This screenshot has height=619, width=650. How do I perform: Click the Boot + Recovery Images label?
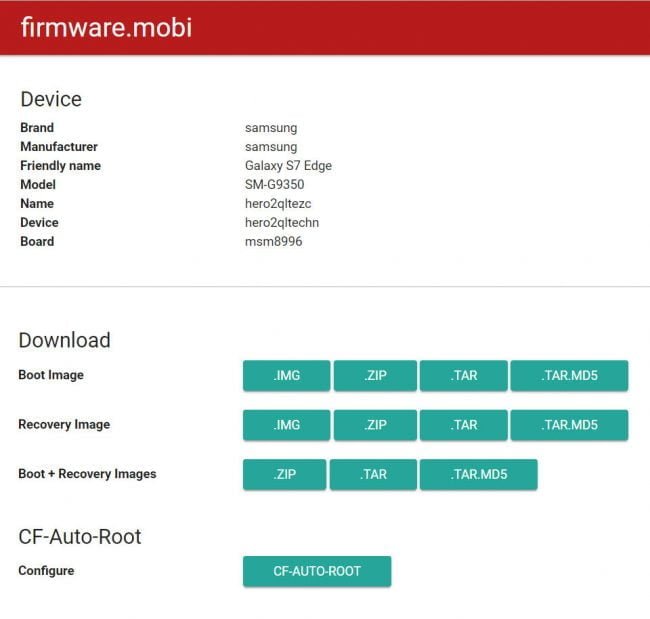point(87,473)
